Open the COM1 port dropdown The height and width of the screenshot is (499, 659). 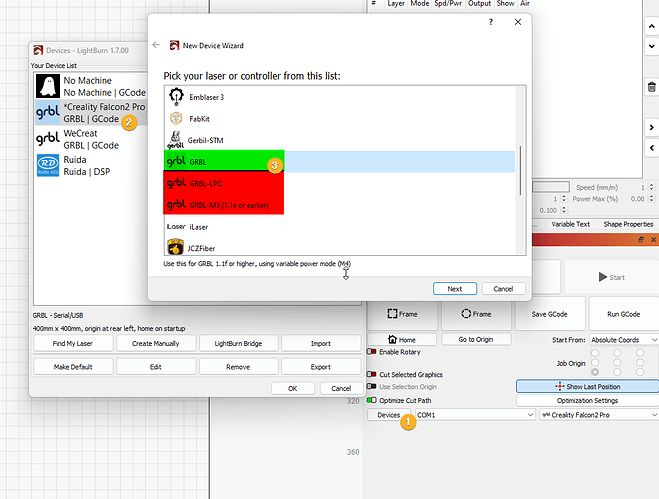pos(475,415)
